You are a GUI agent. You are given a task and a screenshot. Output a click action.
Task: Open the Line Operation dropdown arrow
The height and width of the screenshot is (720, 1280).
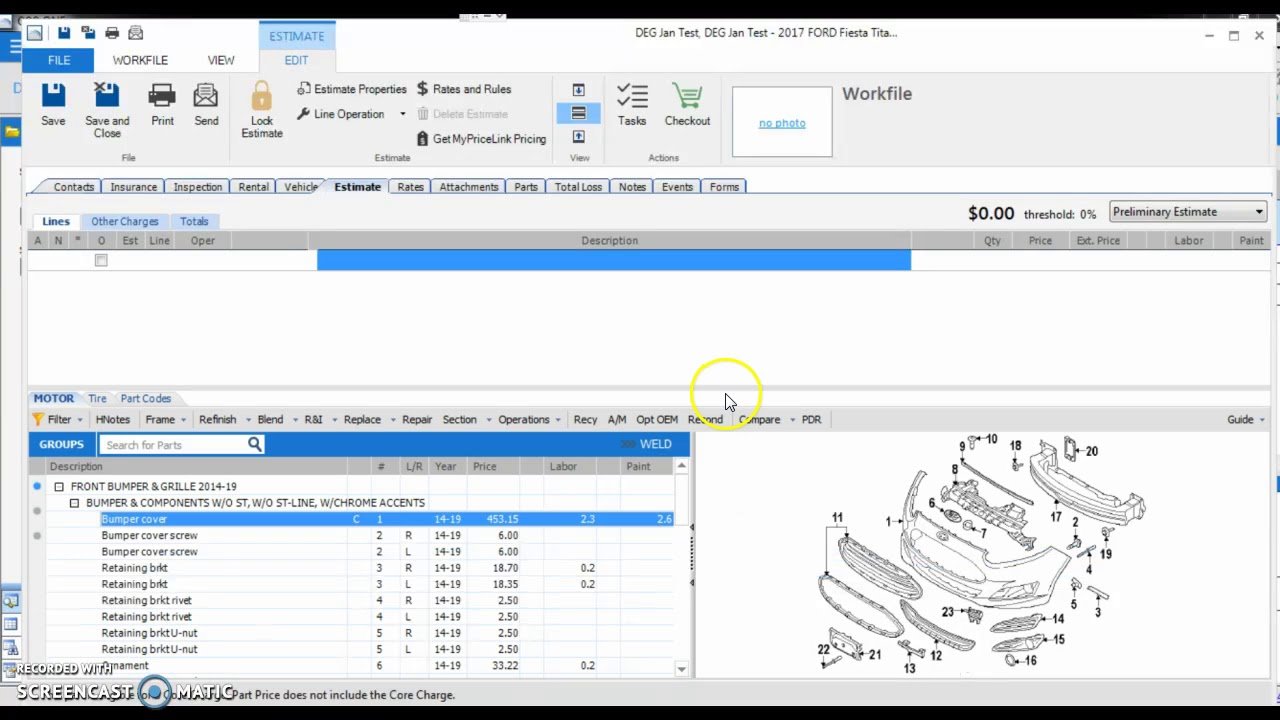click(403, 114)
